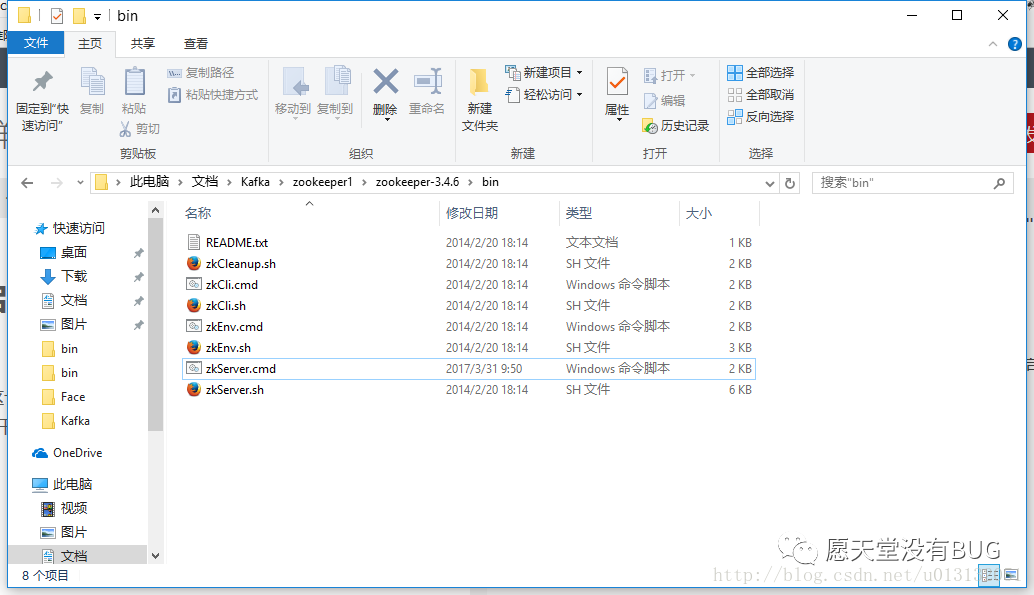
Task: Click Cut (剪切) scissors icon
Action: [x=125, y=129]
